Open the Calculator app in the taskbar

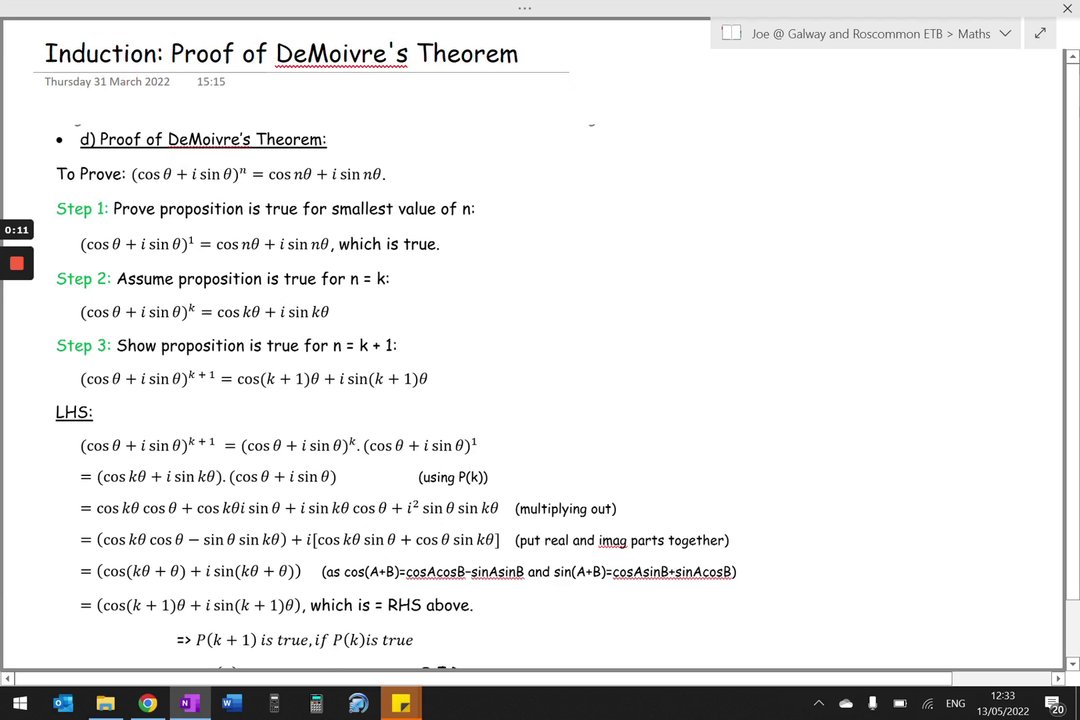click(316, 703)
